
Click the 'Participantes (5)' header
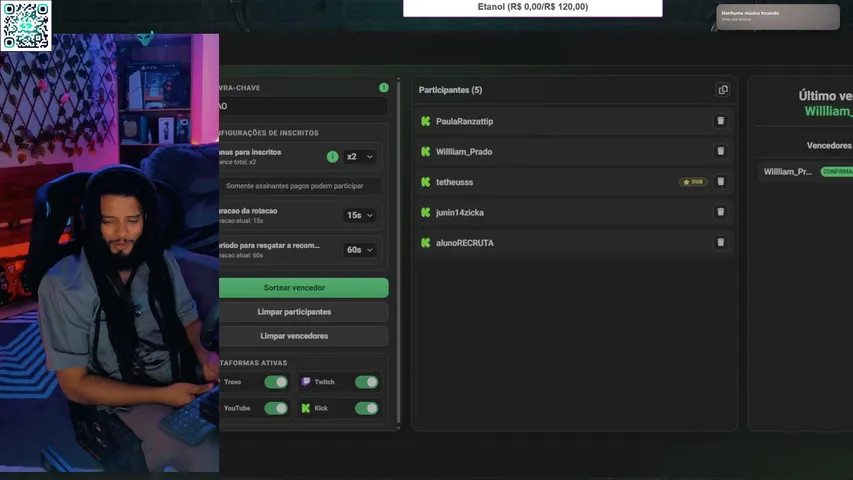[450, 90]
